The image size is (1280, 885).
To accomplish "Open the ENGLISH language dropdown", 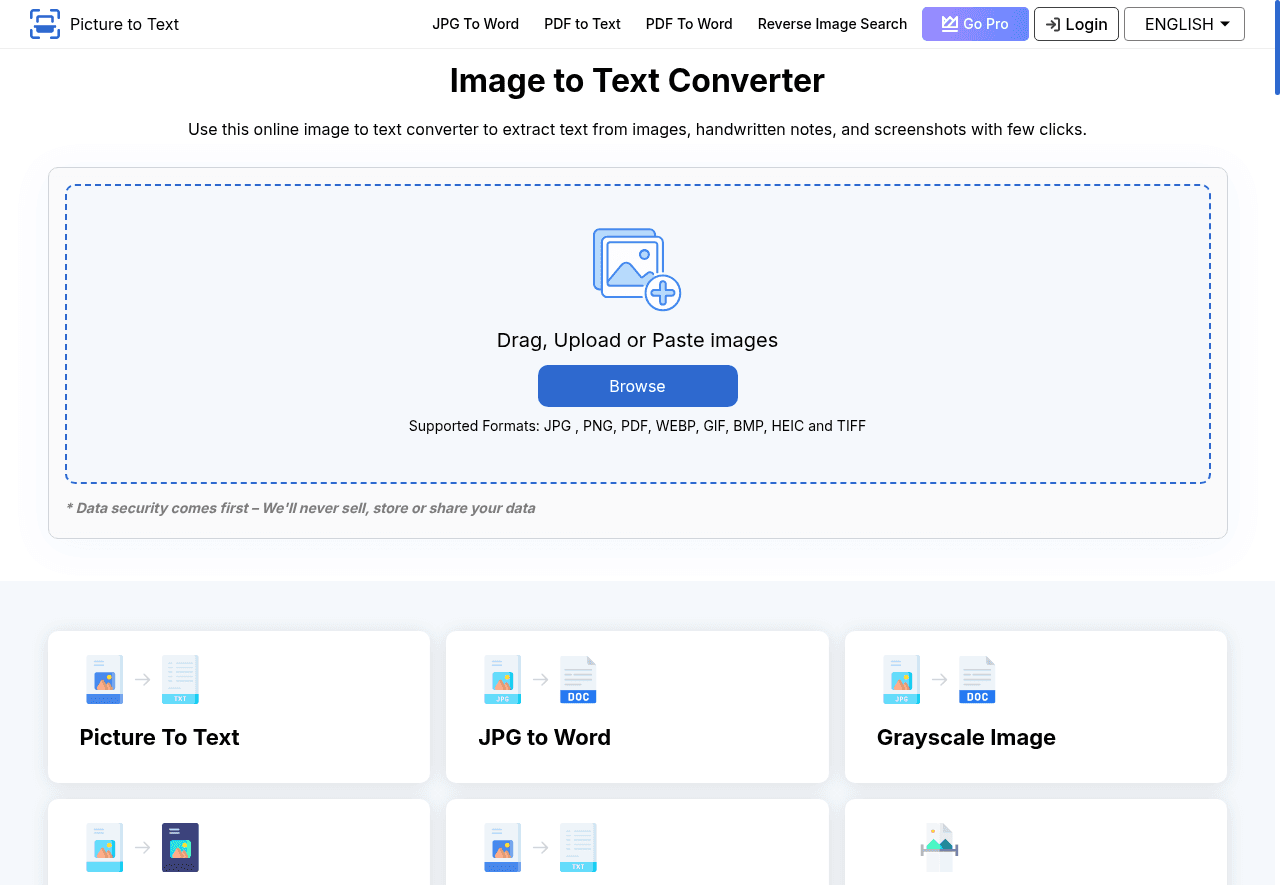I will (1184, 24).
